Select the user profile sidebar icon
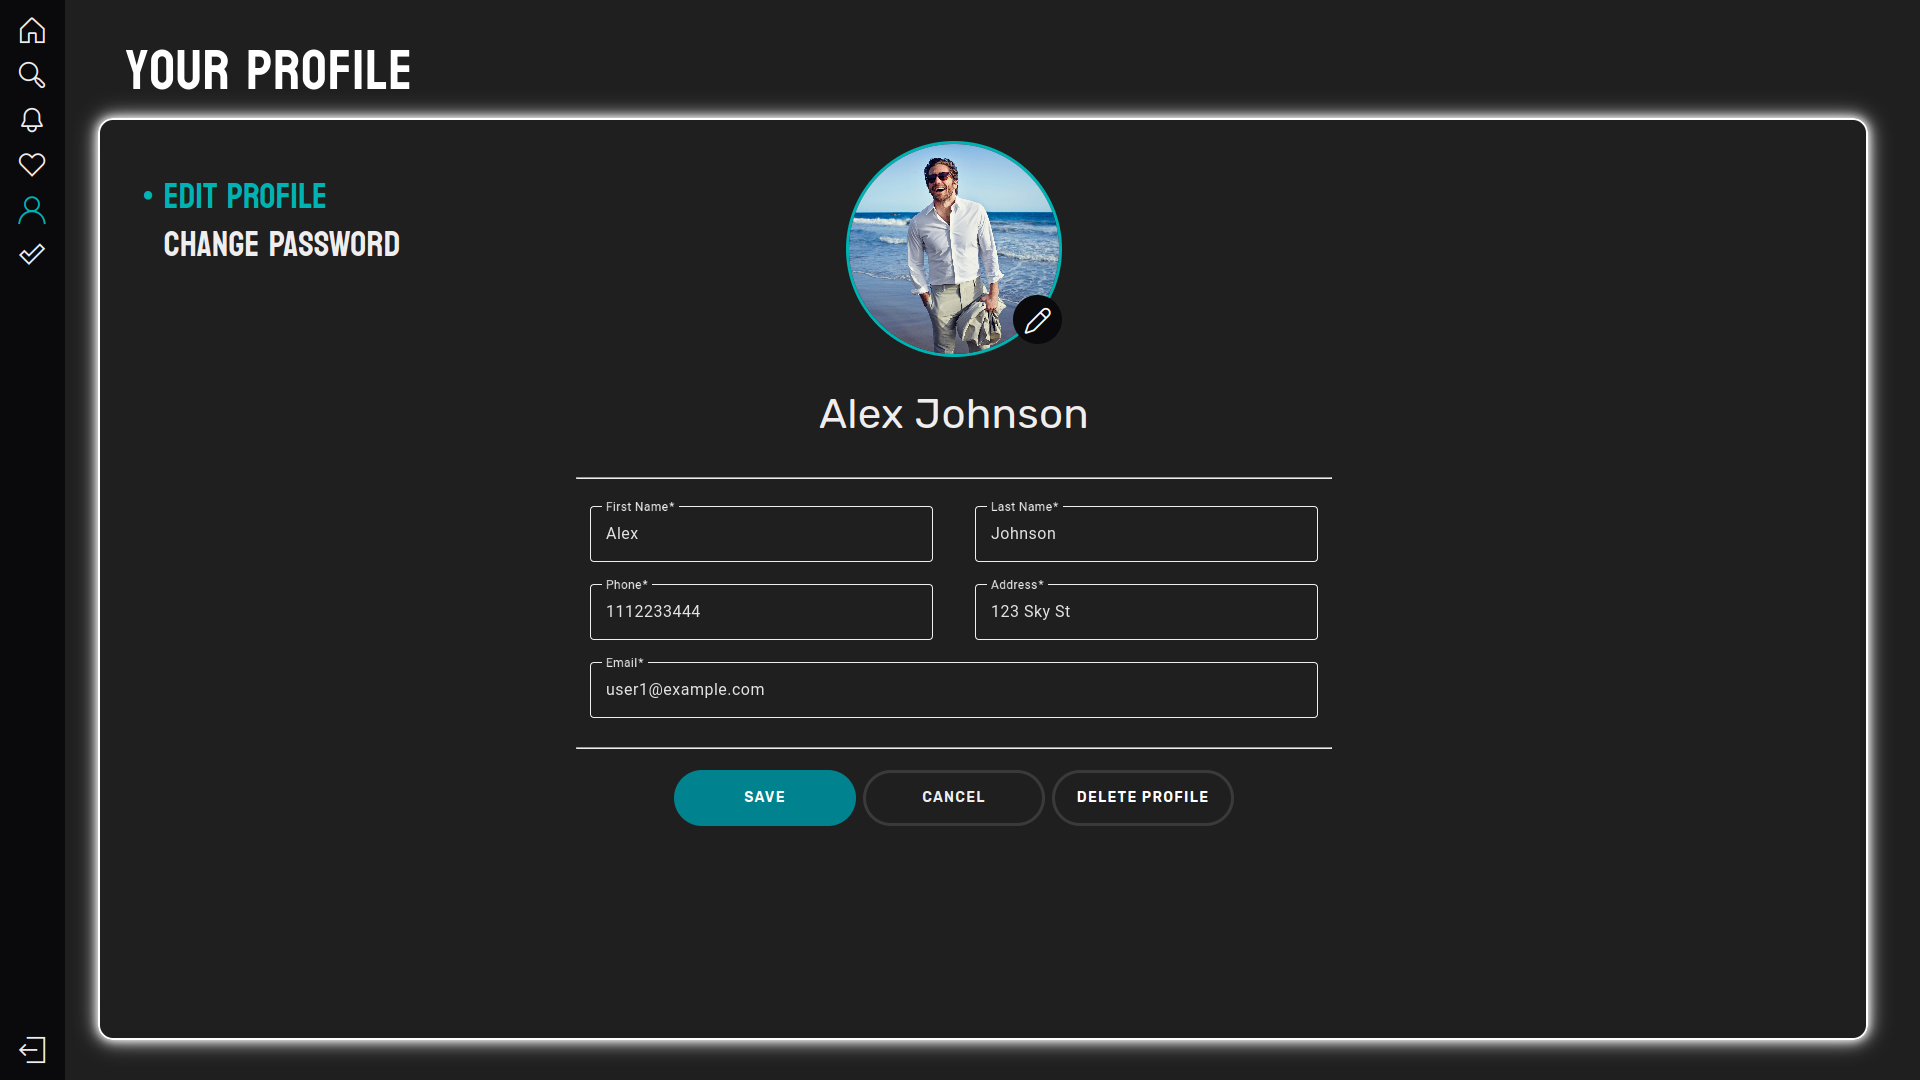Viewport: 1920px width, 1080px height. [x=32, y=210]
